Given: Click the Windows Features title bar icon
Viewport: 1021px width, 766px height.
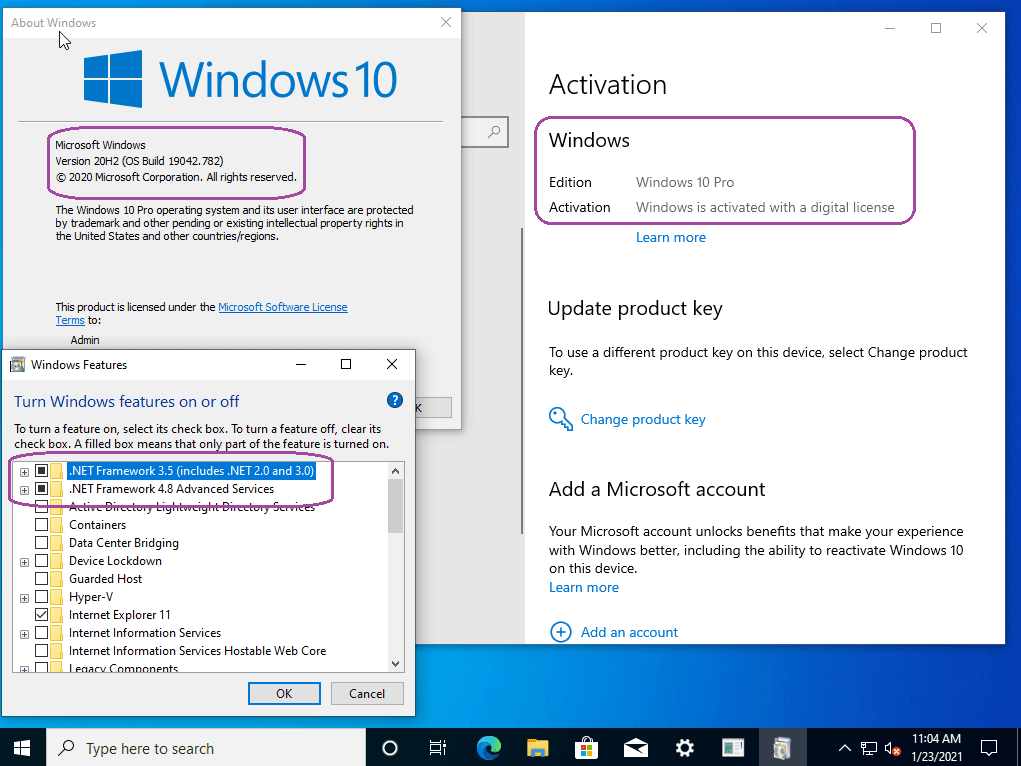Looking at the screenshot, I should pyautogui.click(x=18, y=364).
